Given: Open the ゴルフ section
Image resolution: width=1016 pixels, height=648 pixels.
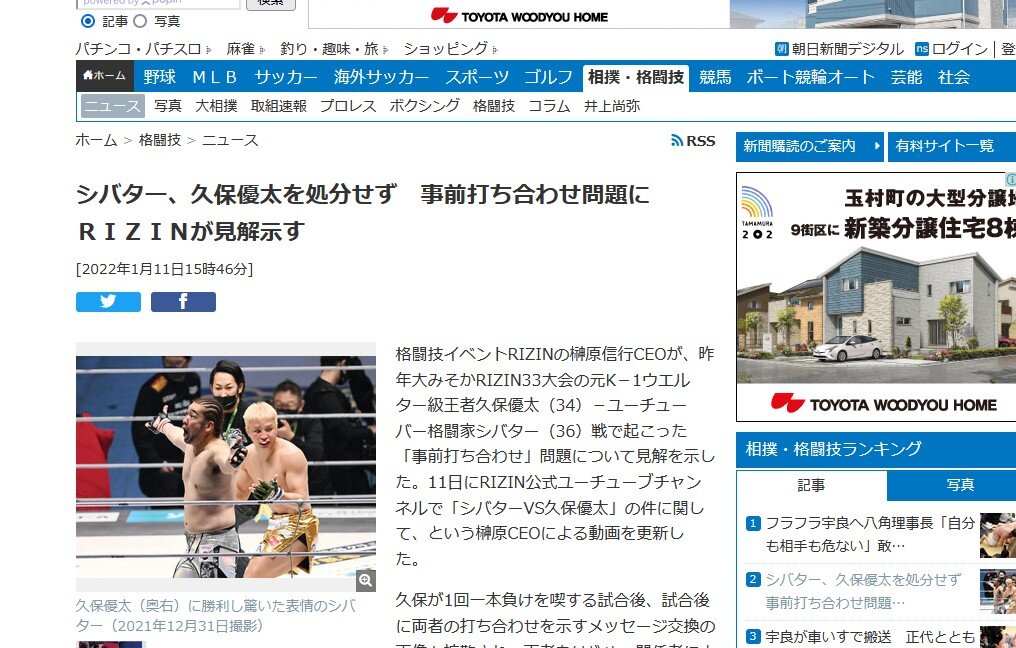Looking at the screenshot, I should click(548, 77).
